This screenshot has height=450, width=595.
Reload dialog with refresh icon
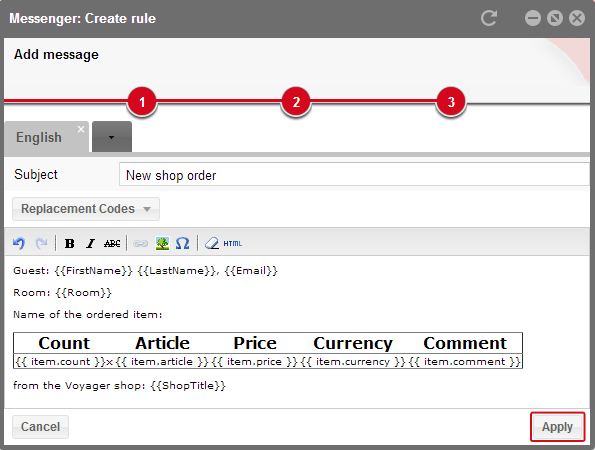(x=489, y=18)
